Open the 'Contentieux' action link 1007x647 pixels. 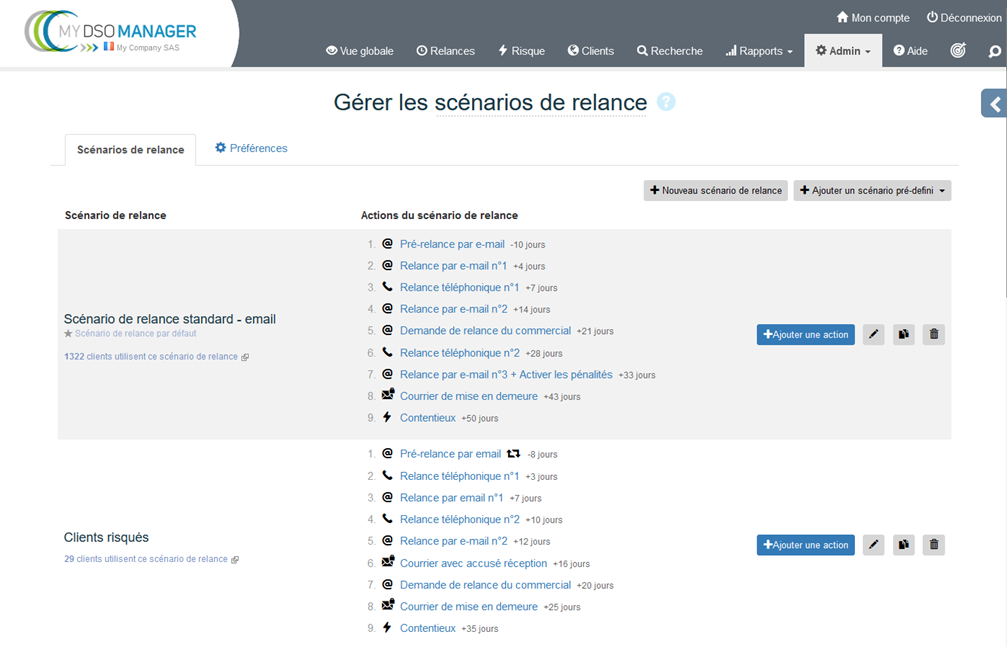(x=428, y=418)
